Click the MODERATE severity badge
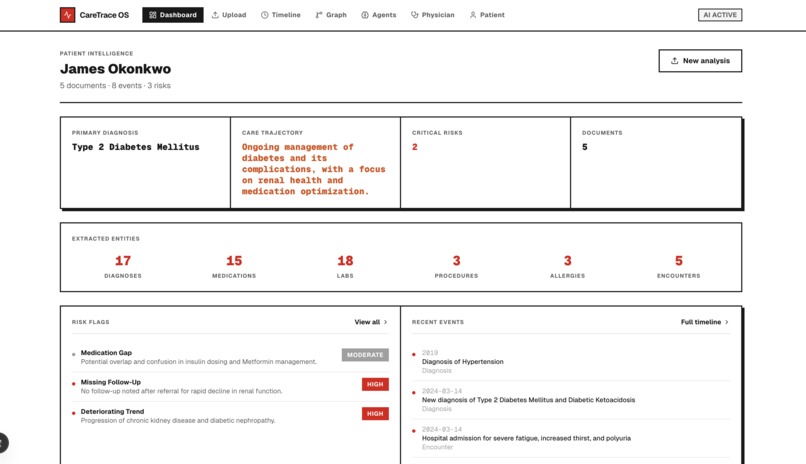 tap(365, 355)
